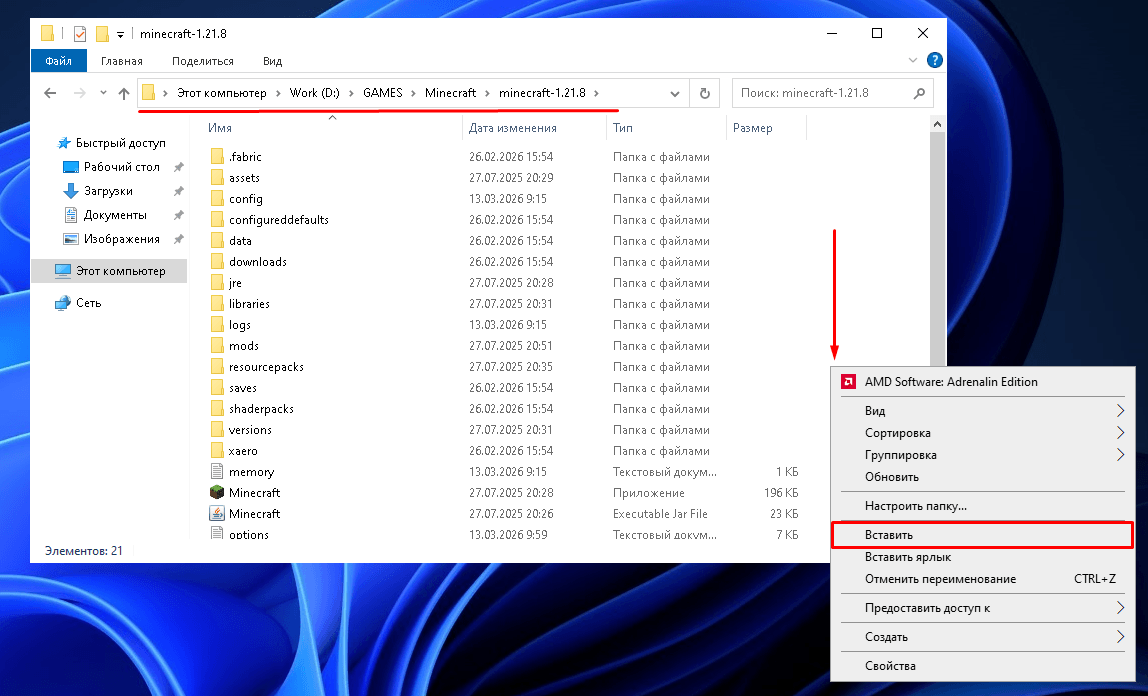Viewport: 1148px width, 696px height.
Task: Expand the Создать submenu
Action: (x=1120, y=637)
